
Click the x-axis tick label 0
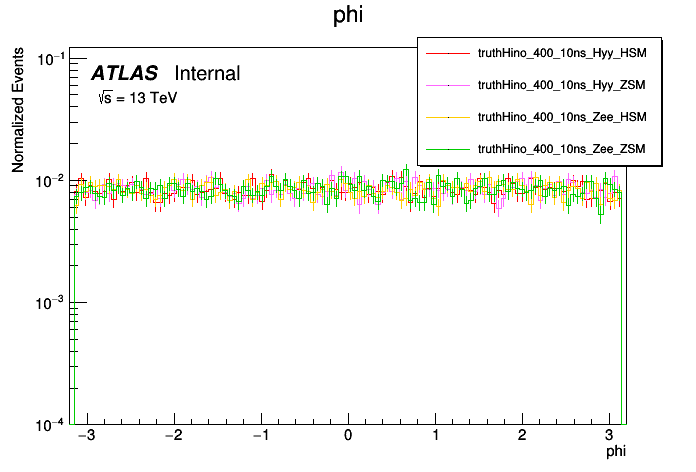(x=348, y=436)
